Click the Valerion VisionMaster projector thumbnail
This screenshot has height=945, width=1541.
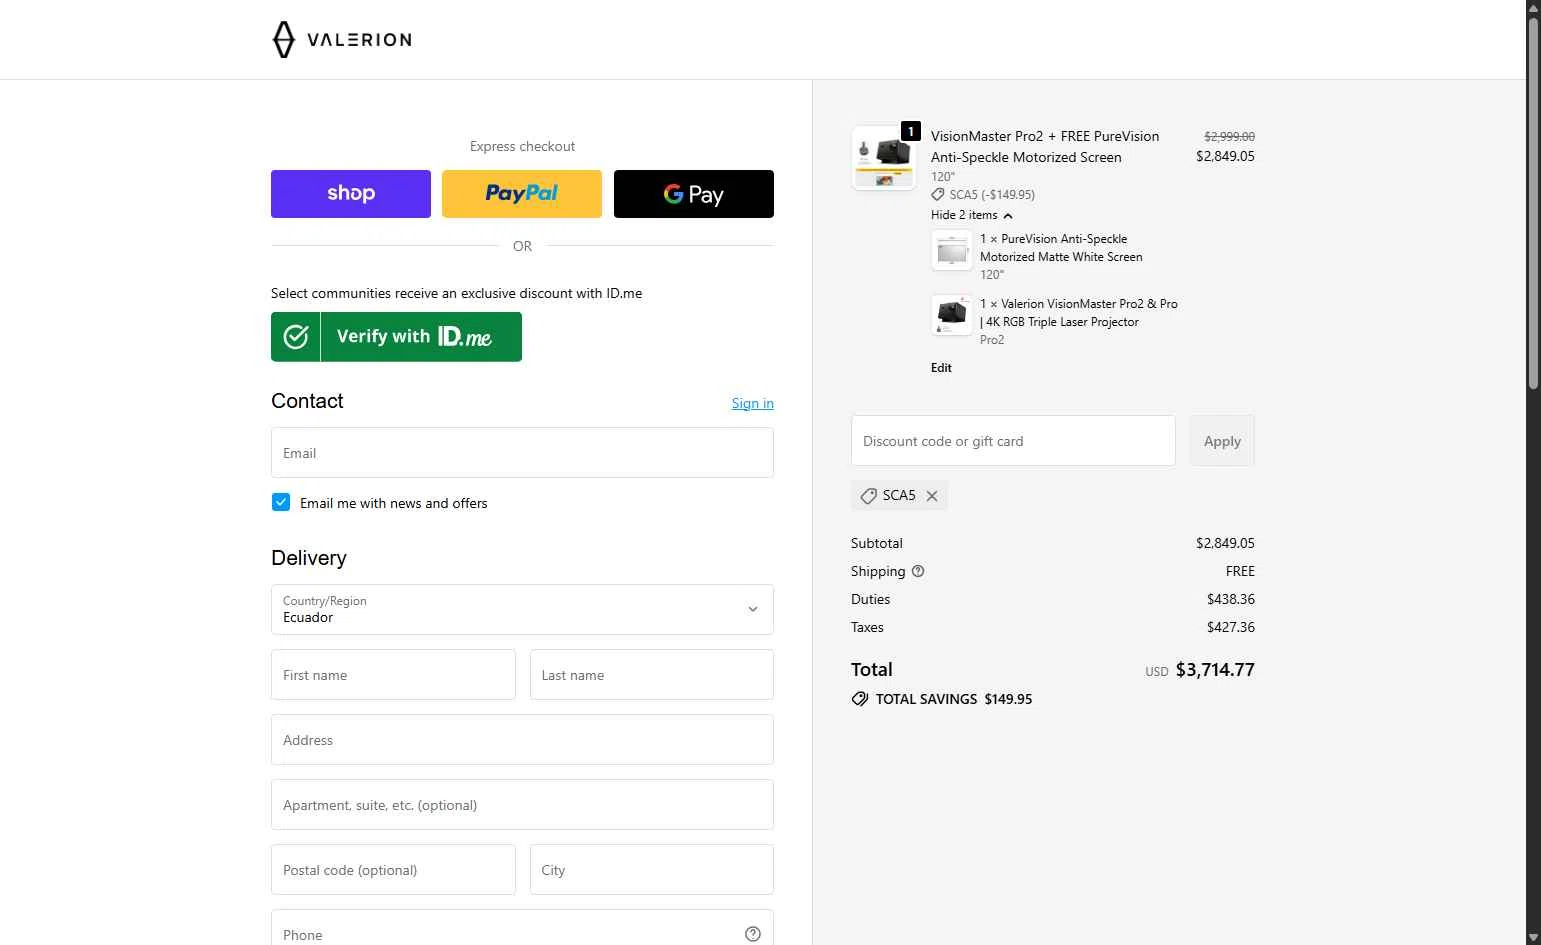pyautogui.click(x=952, y=315)
